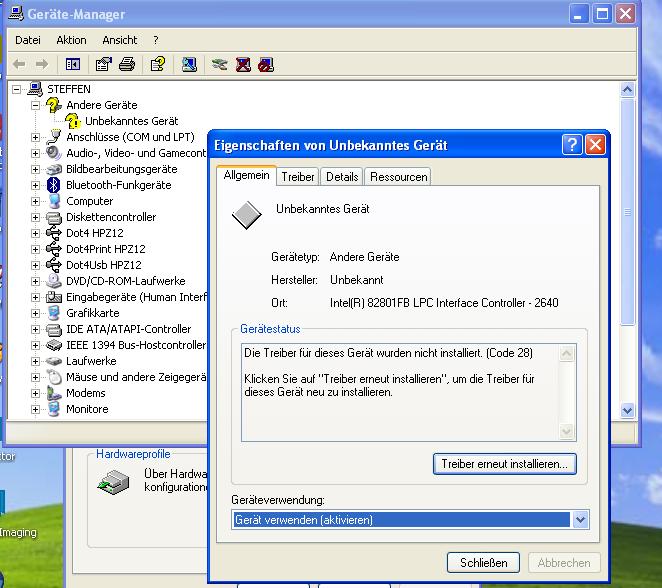Click the Schließen button

coord(483,562)
